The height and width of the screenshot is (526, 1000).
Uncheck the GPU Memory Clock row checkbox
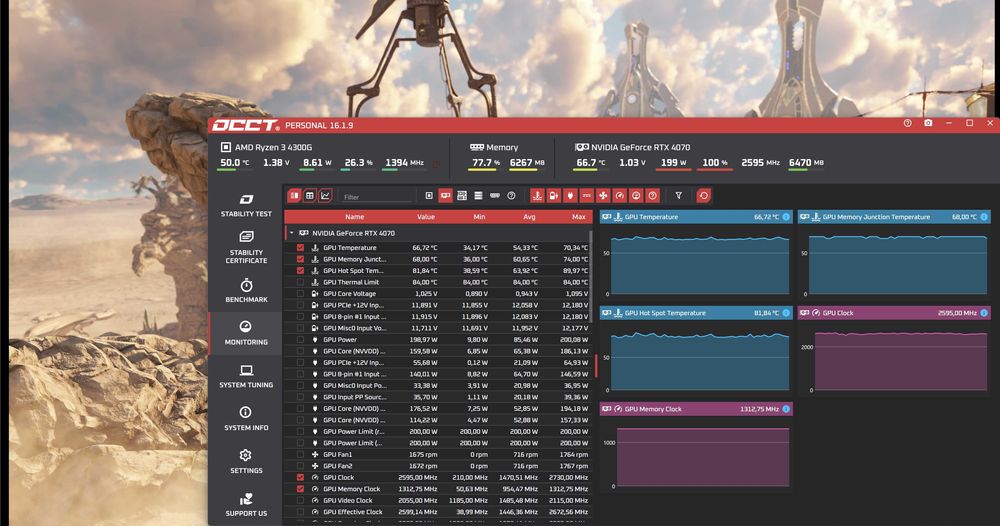click(300, 489)
